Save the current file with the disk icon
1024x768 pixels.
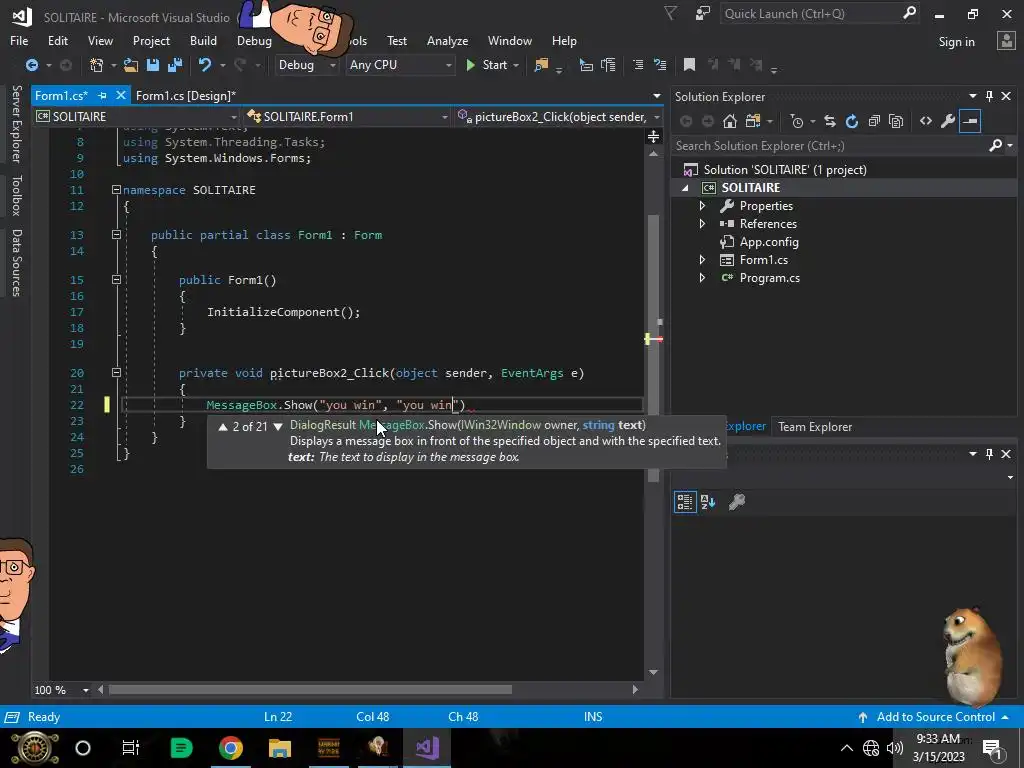[x=153, y=65]
